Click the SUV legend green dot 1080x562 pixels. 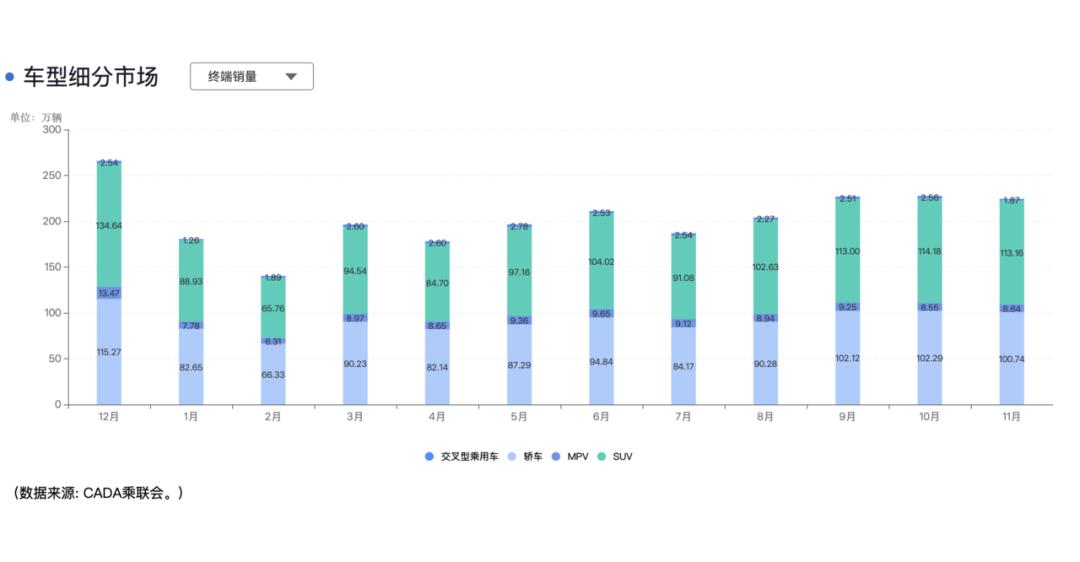pos(601,457)
